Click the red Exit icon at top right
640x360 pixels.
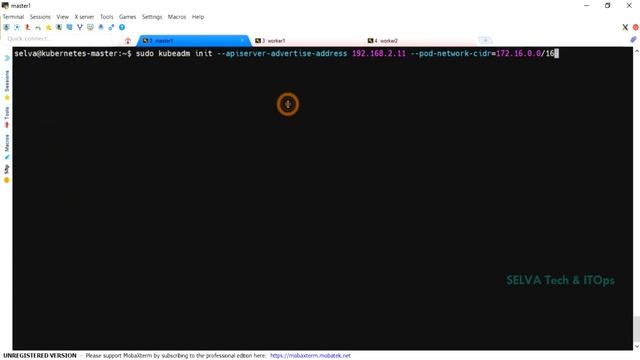tap(636, 27)
